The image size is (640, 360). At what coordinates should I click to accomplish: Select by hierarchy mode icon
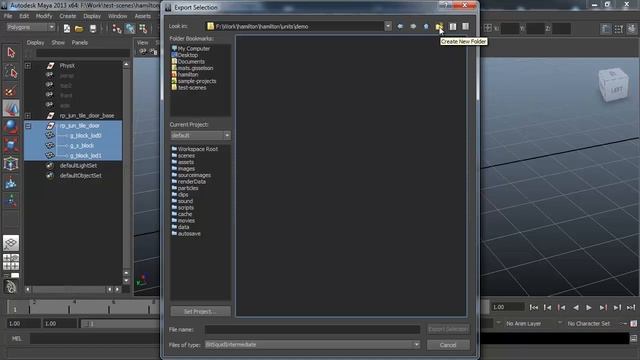click(x=117, y=28)
